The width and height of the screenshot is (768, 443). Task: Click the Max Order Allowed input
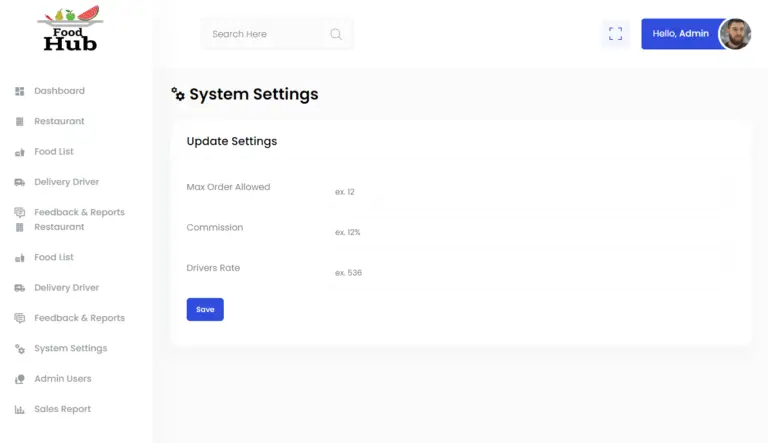point(532,192)
